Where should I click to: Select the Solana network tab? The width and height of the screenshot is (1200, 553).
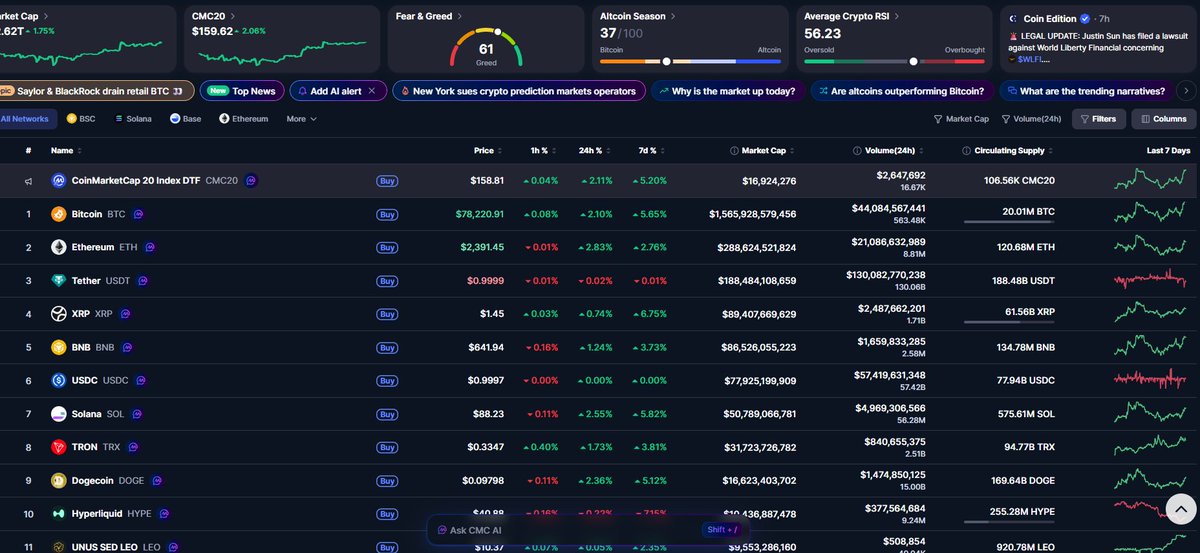coord(133,119)
